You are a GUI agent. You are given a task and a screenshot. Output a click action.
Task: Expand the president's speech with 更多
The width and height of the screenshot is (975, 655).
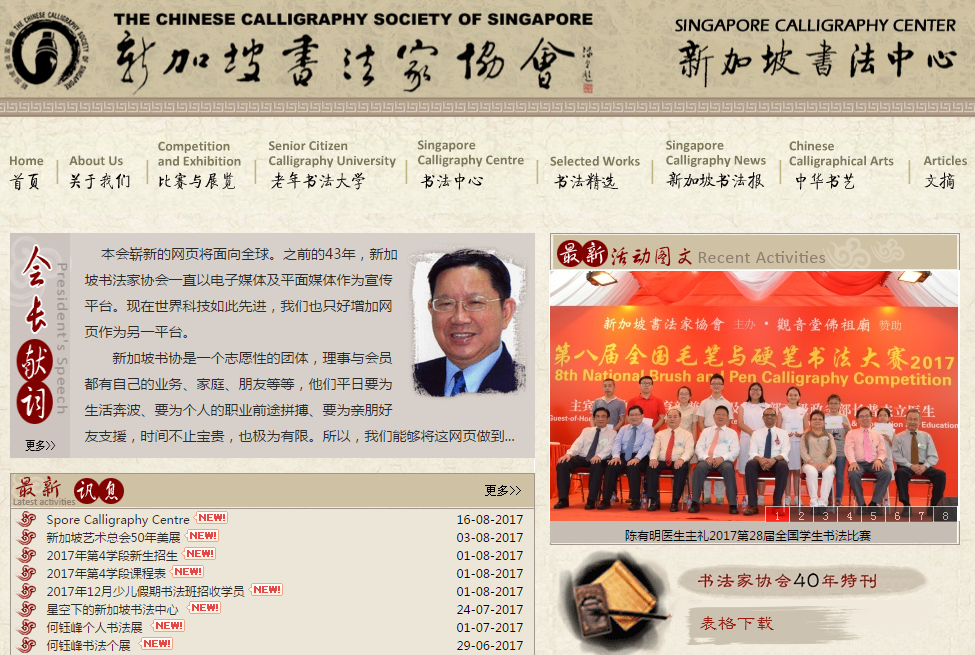pyautogui.click(x=40, y=445)
